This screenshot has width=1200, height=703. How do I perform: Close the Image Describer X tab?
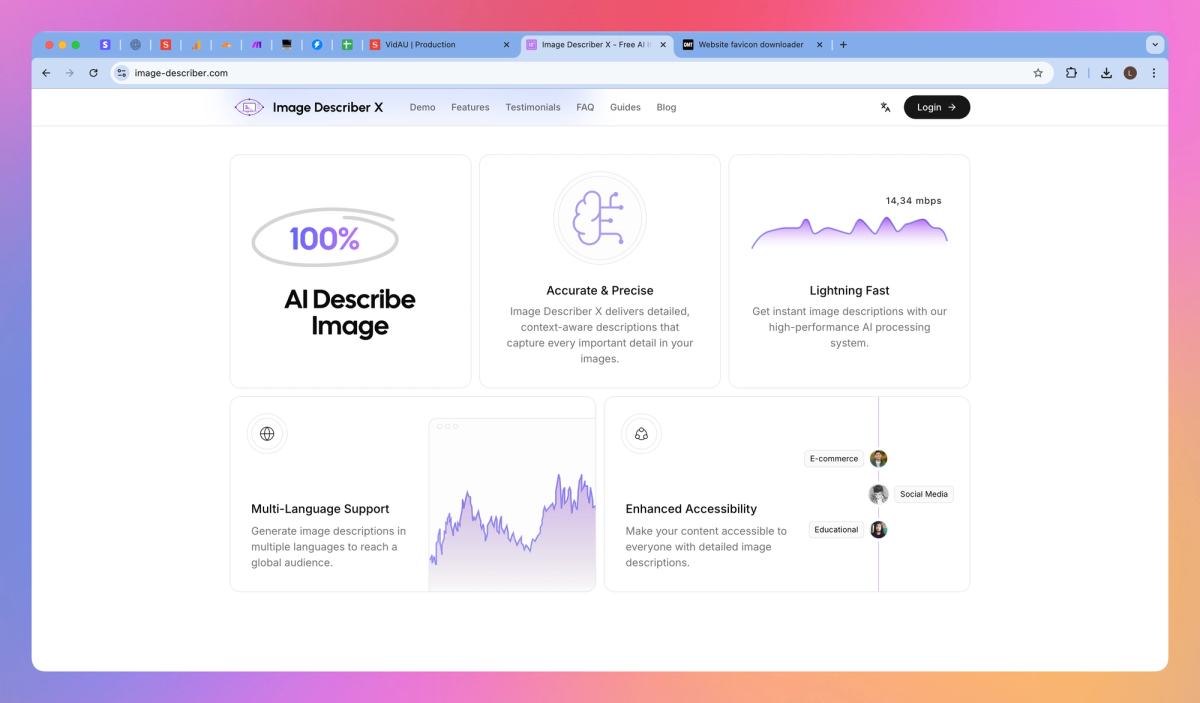(x=663, y=45)
